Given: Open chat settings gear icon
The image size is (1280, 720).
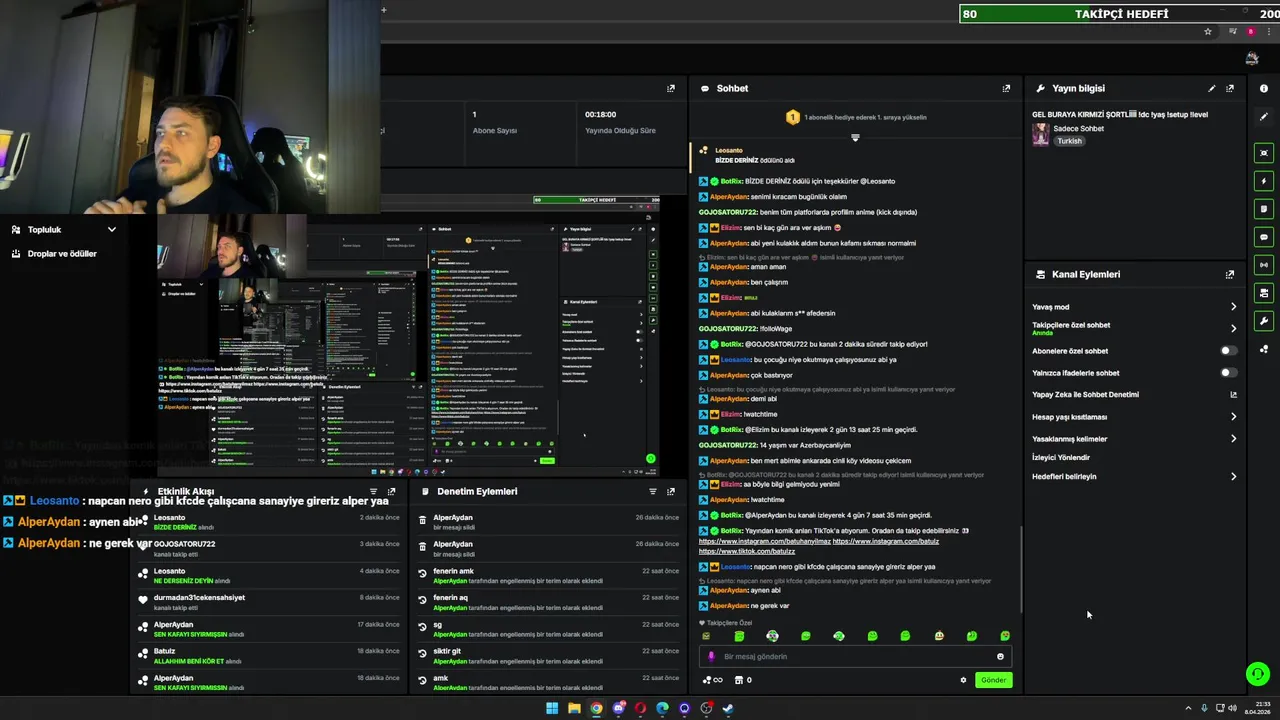Looking at the screenshot, I should [964, 680].
